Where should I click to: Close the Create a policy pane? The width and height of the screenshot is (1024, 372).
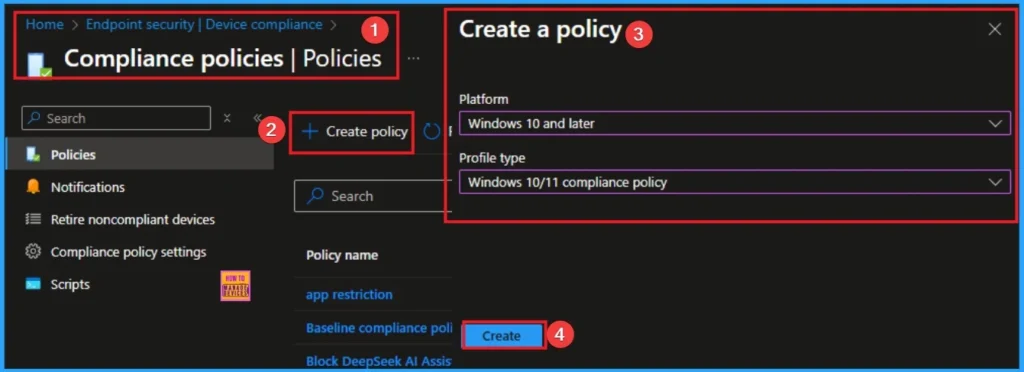995,29
